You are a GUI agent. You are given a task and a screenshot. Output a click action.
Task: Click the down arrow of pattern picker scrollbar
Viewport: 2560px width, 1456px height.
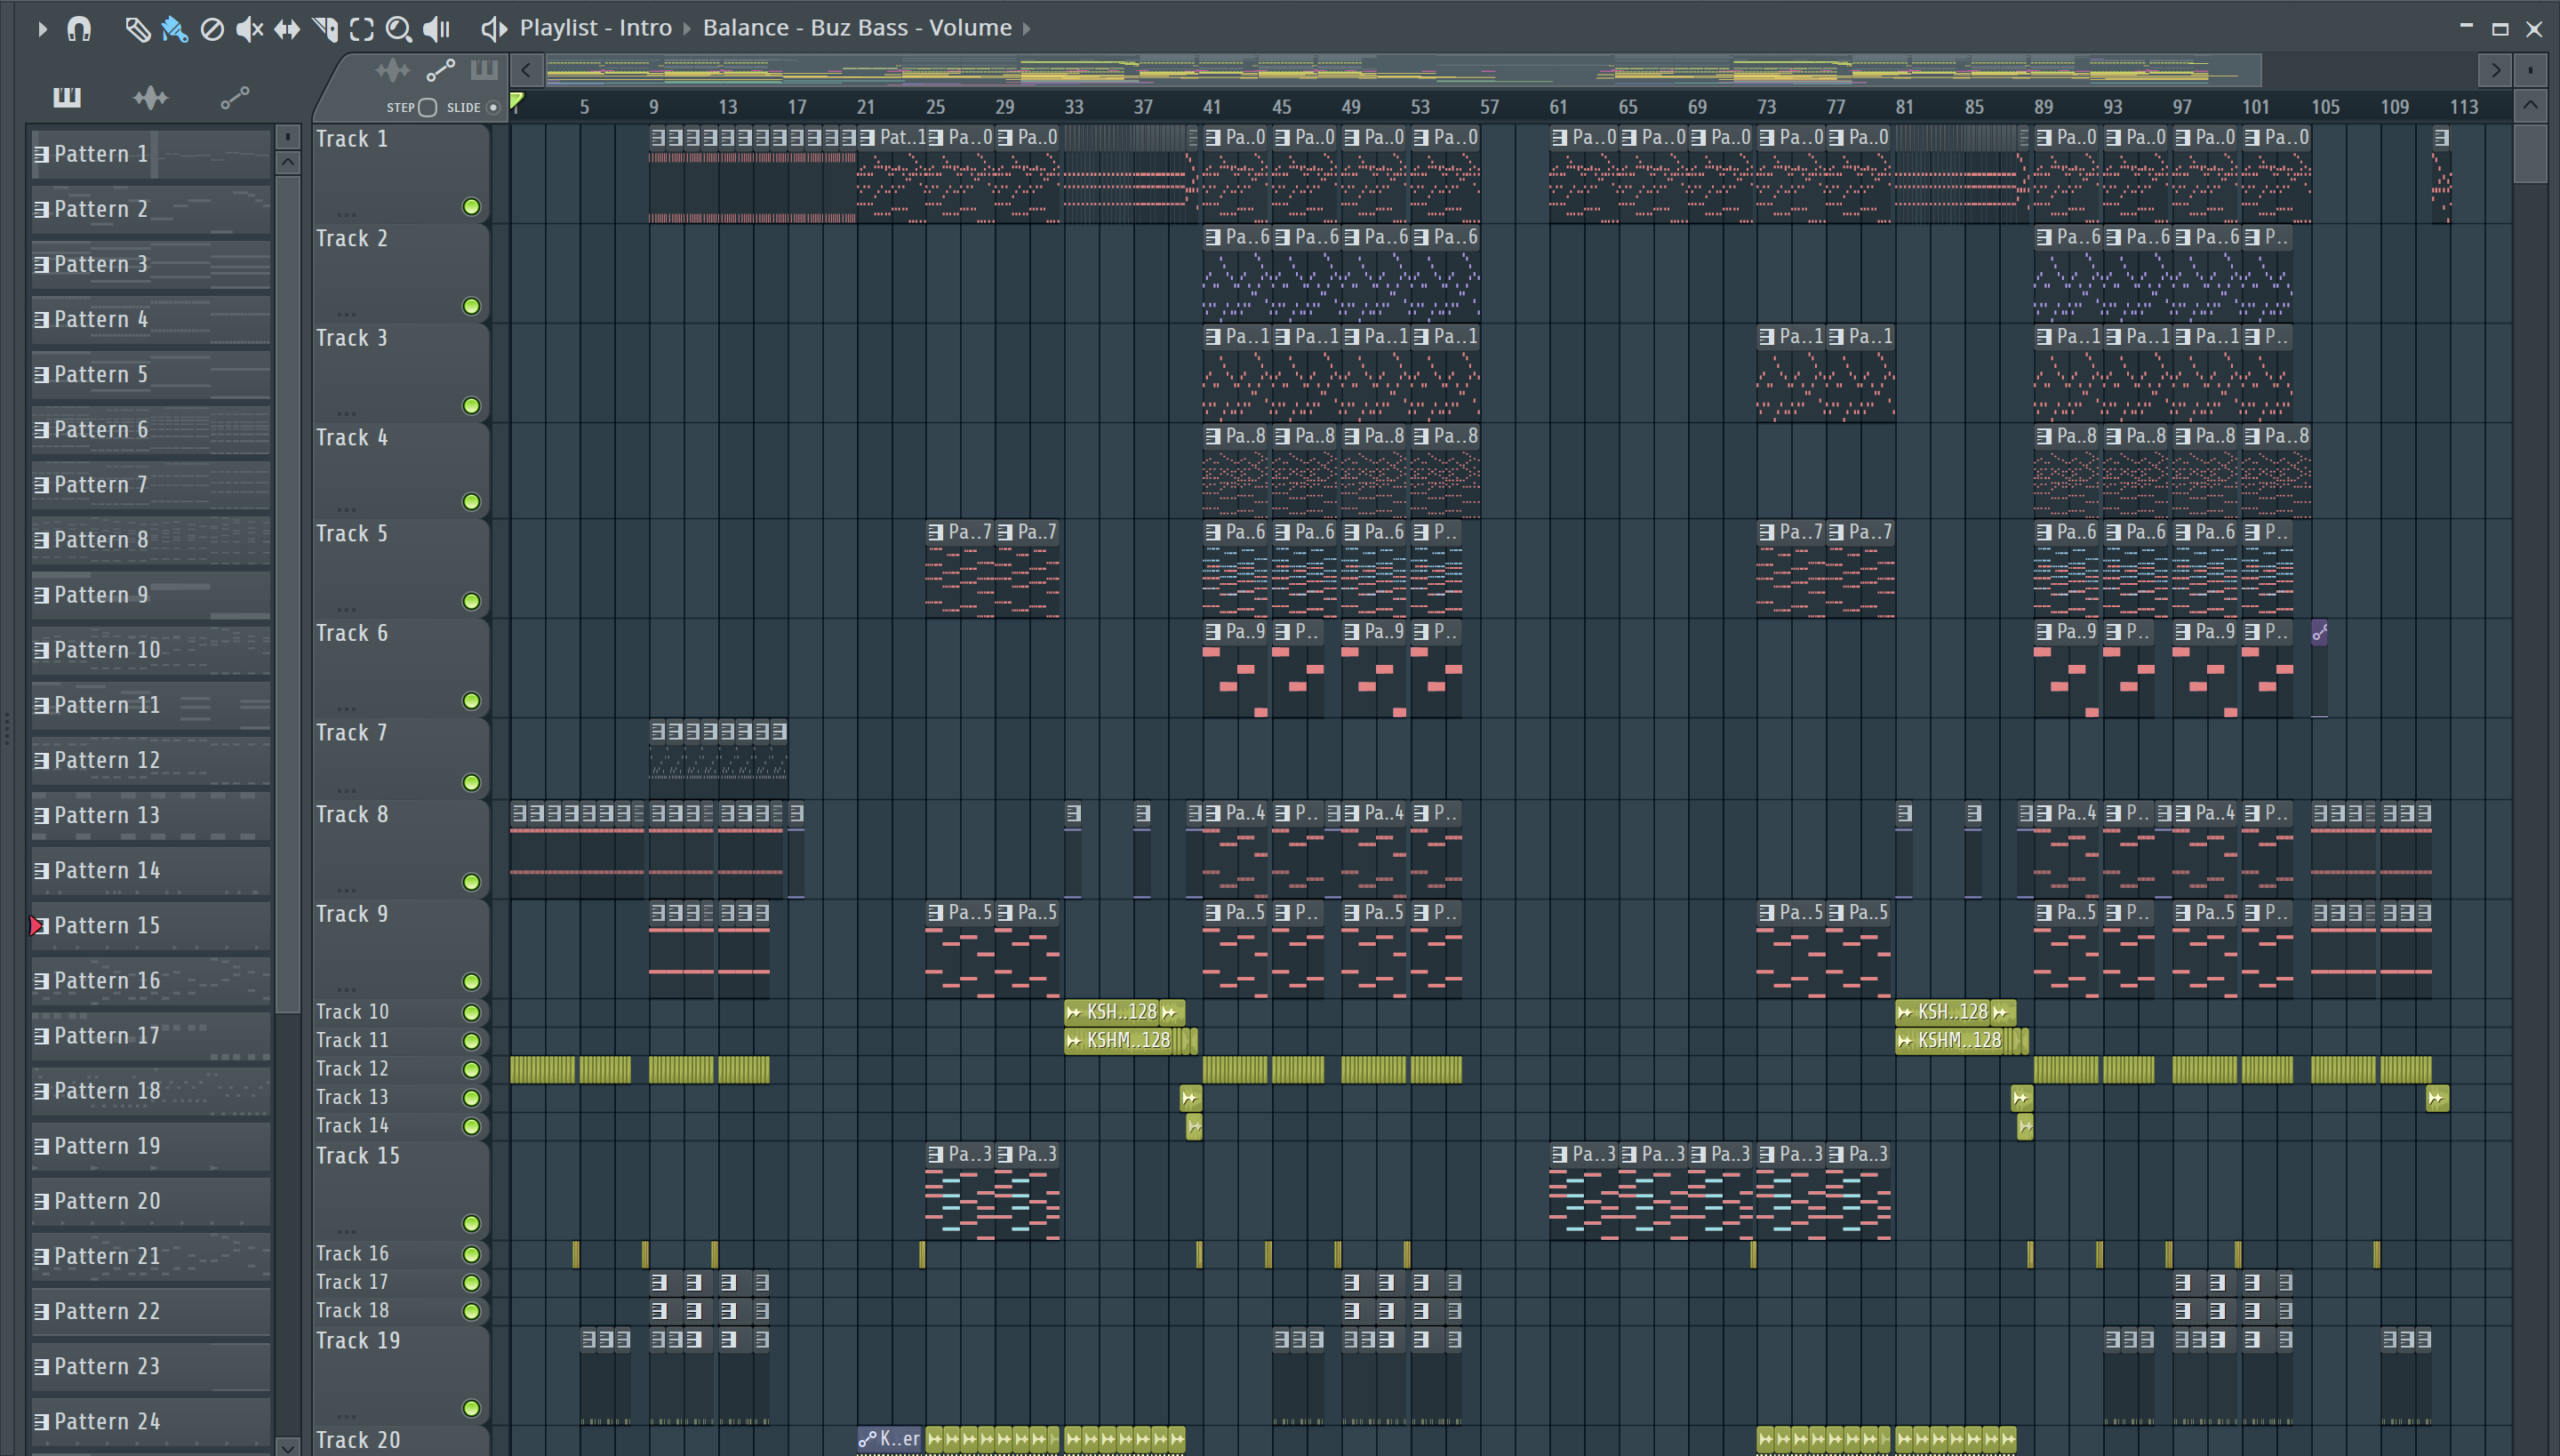click(x=288, y=1446)
